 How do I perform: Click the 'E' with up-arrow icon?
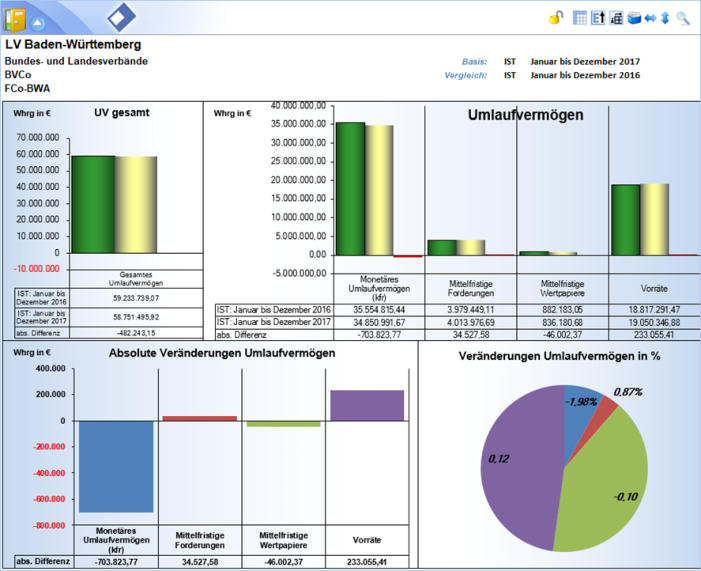(598, 18)
